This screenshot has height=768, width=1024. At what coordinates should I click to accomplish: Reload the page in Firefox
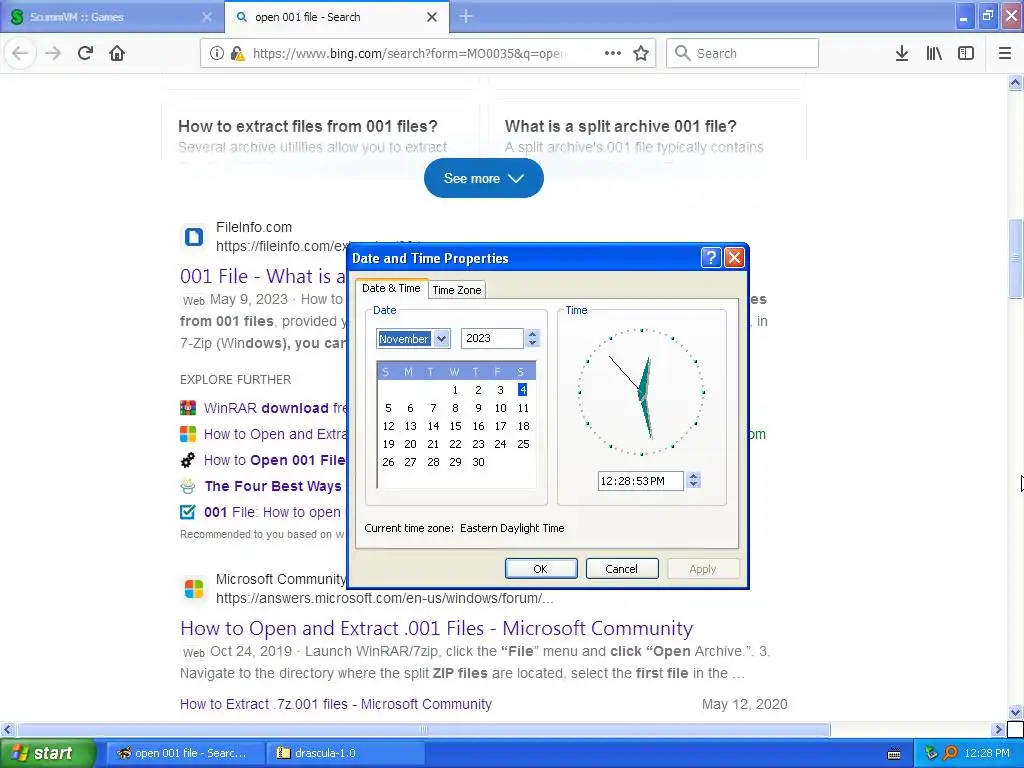coord(85,53)
